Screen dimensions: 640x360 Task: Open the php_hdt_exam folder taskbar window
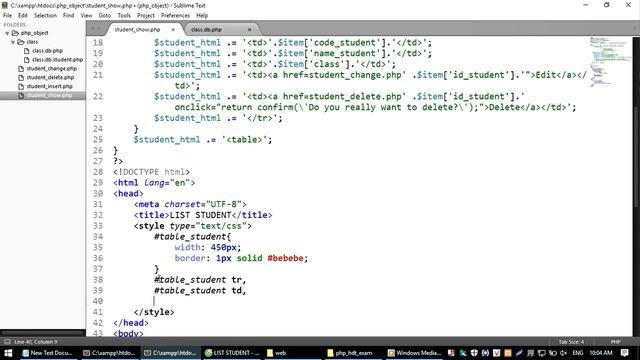pos(354,353)
